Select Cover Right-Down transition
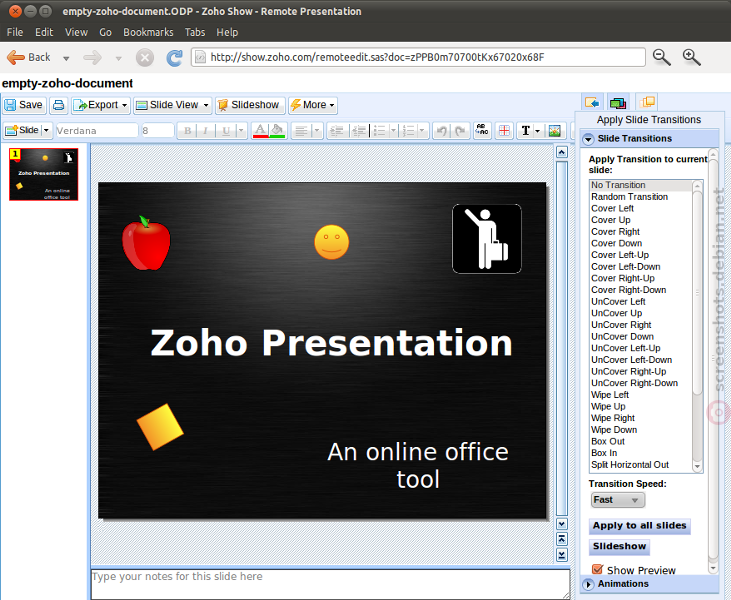The width and height of the screenshot is (731, 600). pyautogui.click(x=641, y=290)
